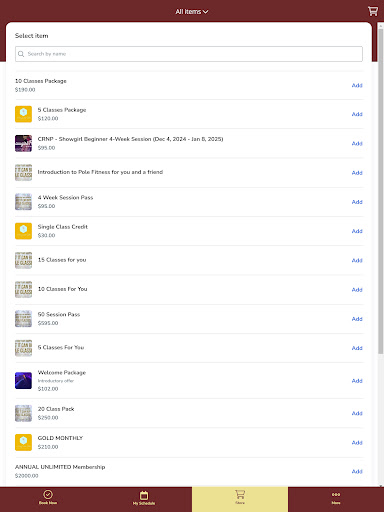Add Introduction to Pole Fitness item
The width and height of the screenshot is (384, 512).
357,173
